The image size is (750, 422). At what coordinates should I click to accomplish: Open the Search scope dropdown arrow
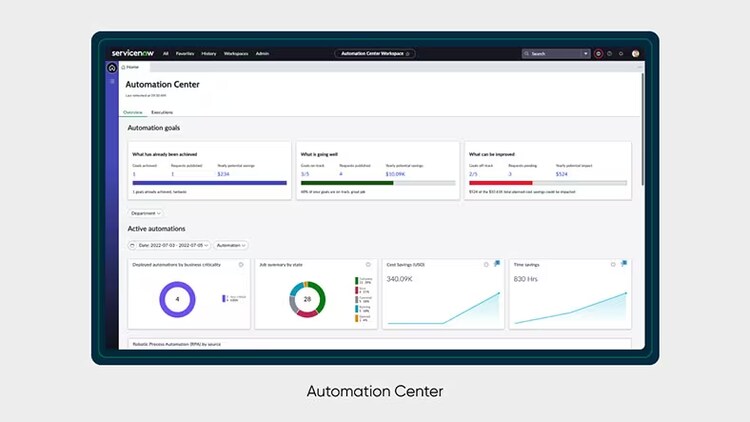tap(585, 54)
